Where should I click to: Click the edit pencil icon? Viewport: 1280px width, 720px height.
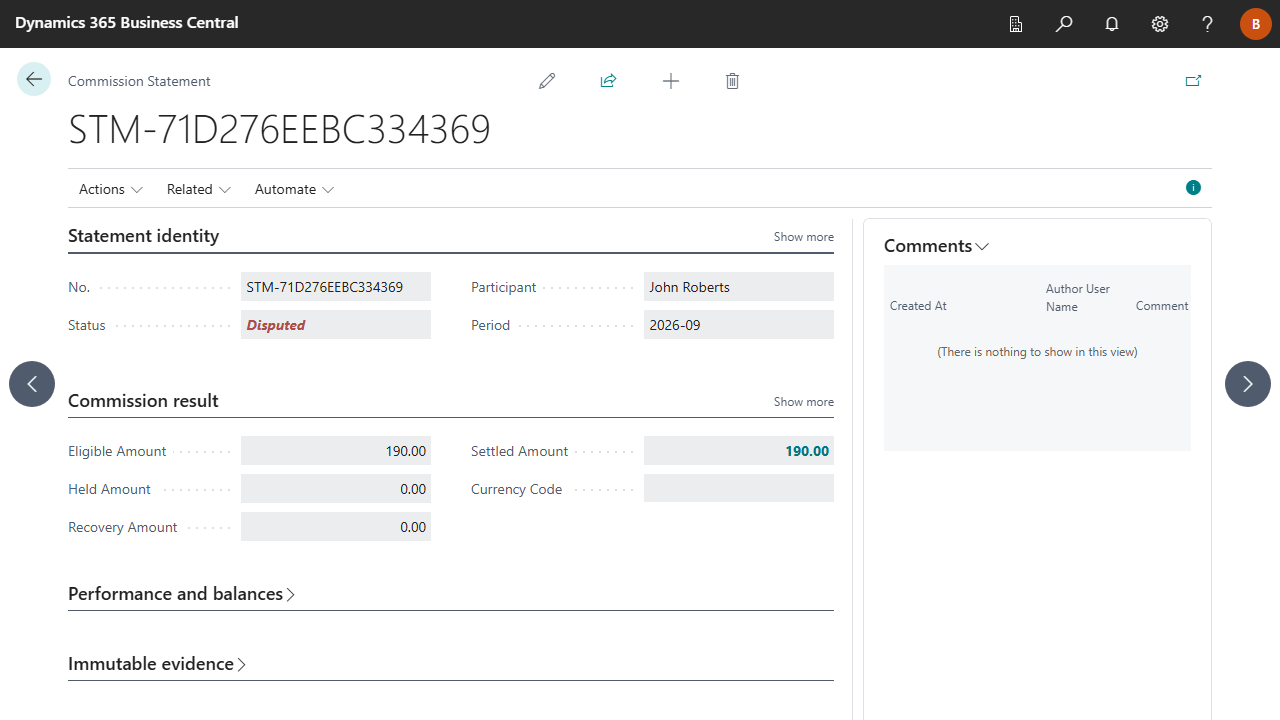pyautogui.click(x=547, y=81)
